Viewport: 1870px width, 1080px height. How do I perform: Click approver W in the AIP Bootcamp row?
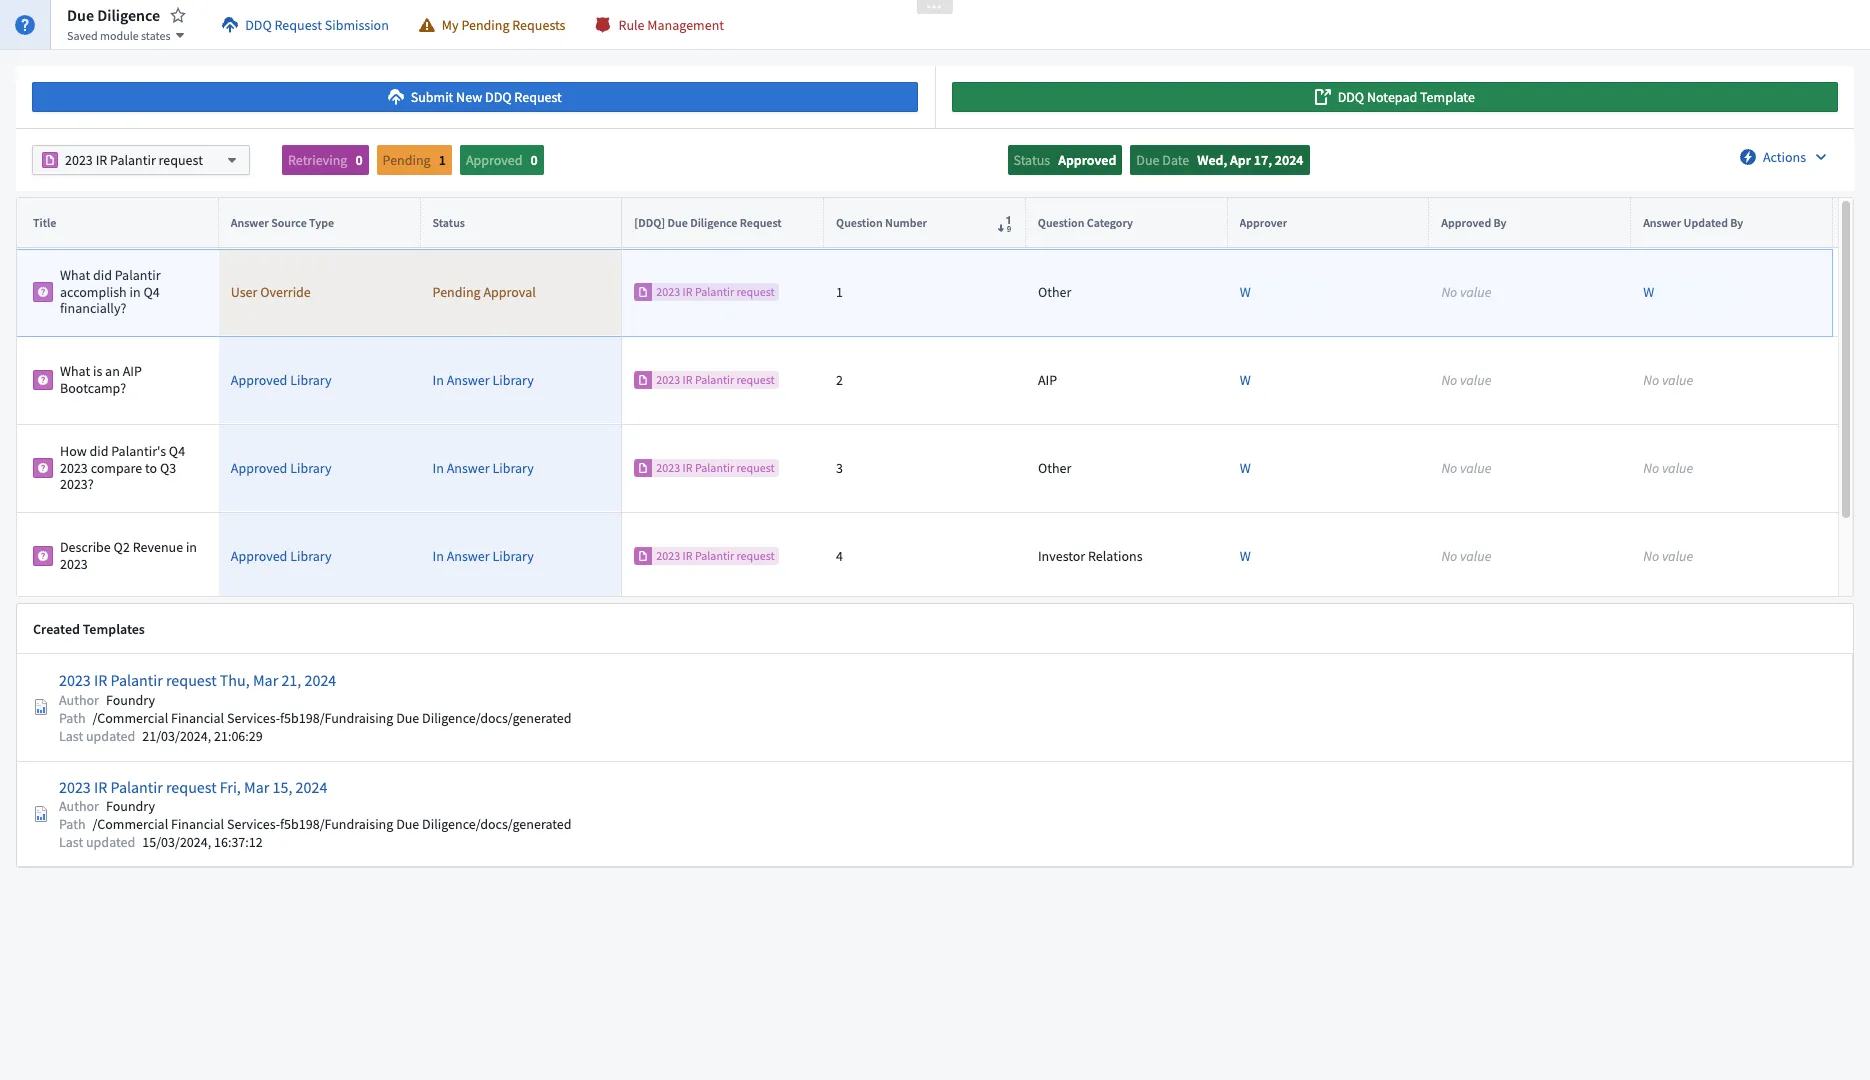pyautogui.click(x=1245, y=380)
